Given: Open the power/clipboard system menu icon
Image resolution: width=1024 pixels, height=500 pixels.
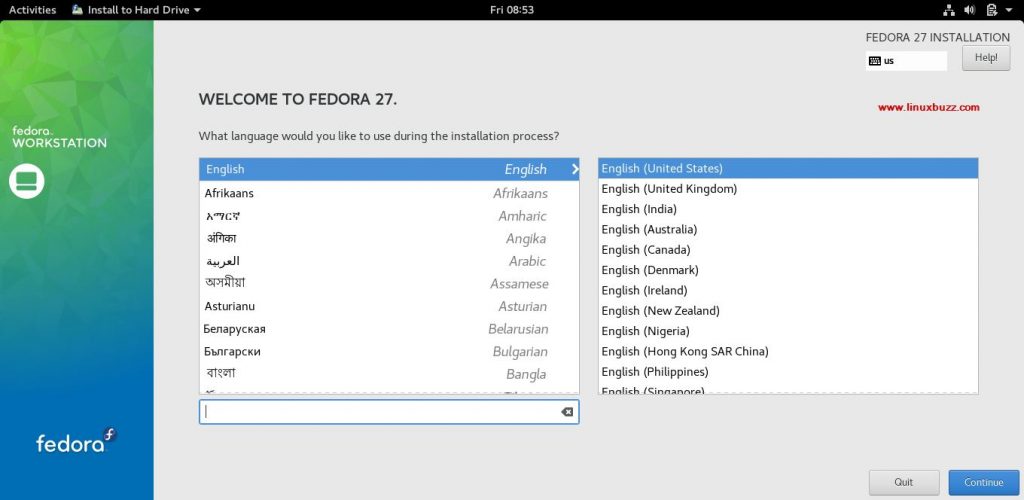Looking at the screenshot, I should 991,10.
